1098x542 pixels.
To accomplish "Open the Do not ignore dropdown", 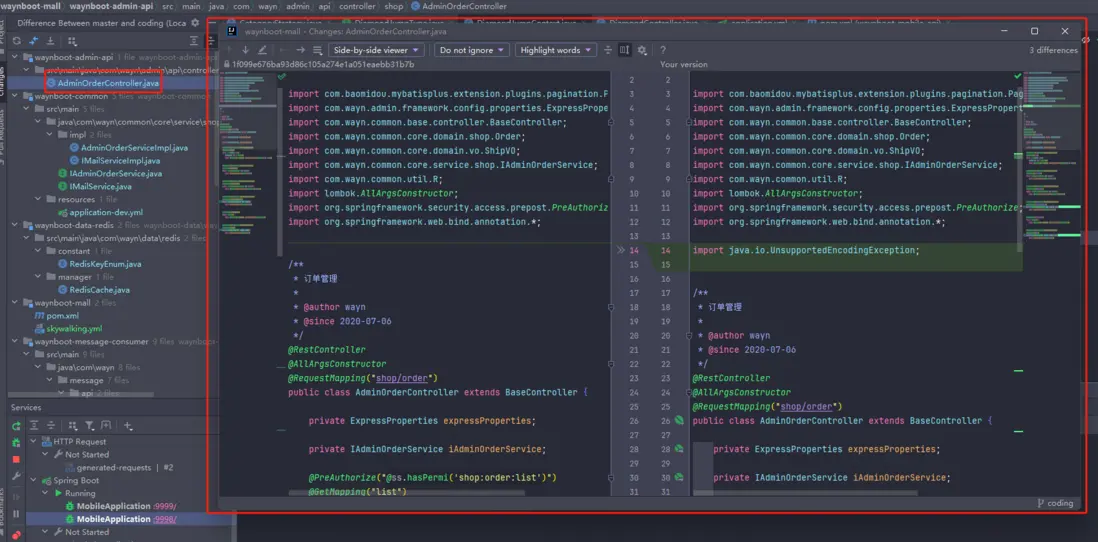I will click(x=471, y=50).
